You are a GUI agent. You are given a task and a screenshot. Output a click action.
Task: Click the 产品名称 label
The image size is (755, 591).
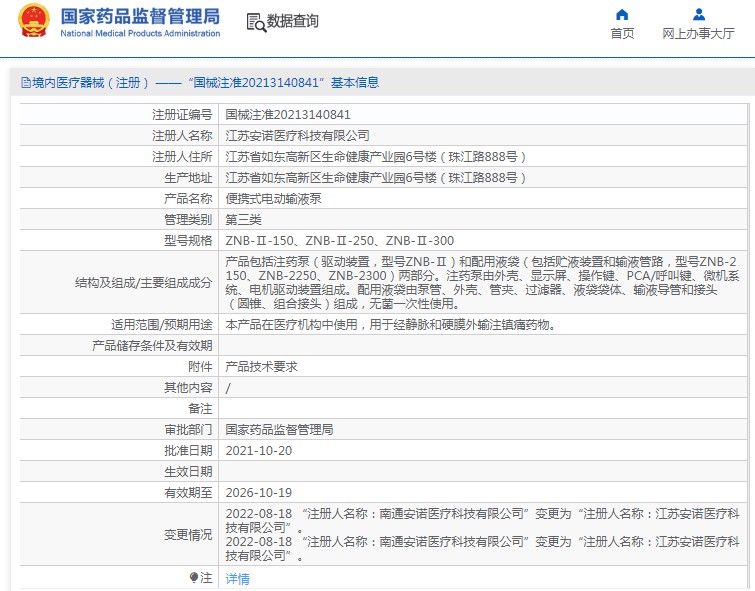pos(188,199)
